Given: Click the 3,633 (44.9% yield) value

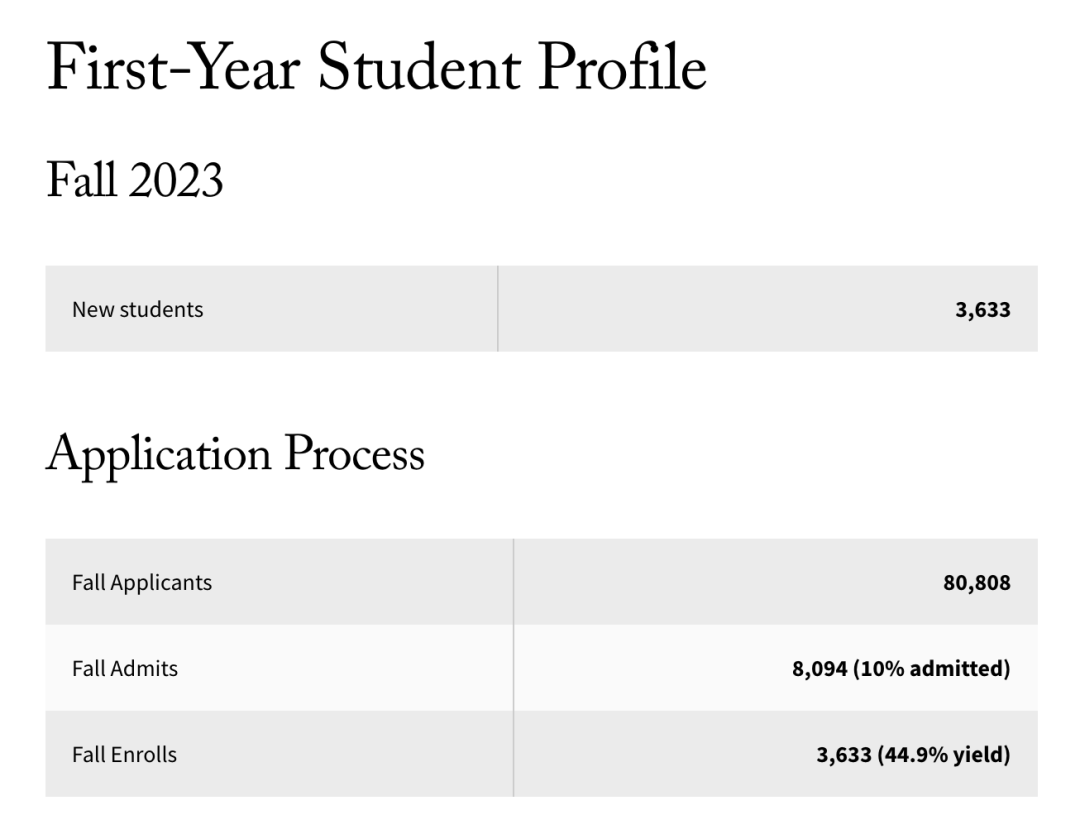Looking at the screenshot, I should point(913,755).
